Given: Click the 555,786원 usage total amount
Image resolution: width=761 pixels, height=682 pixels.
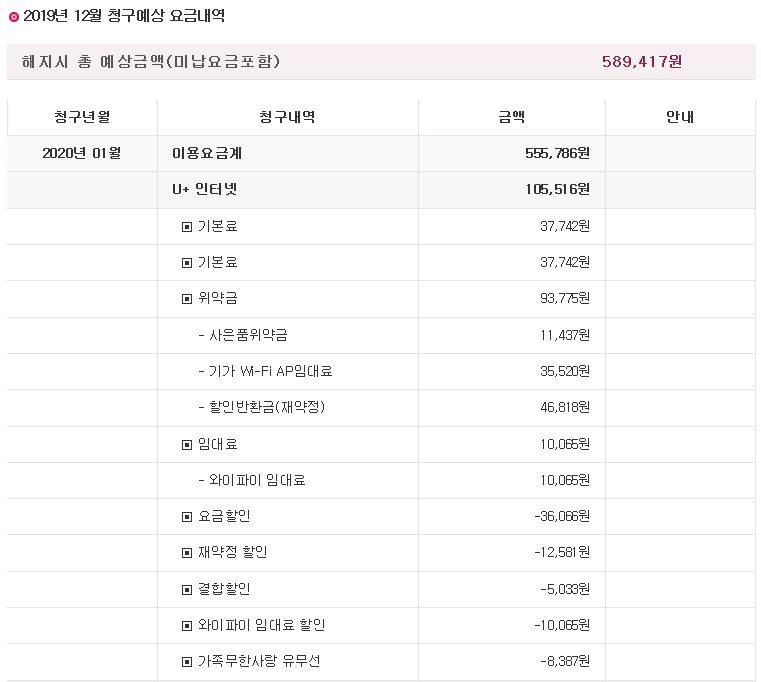Looking at the screenshot, I should pyautogui.click(x=557, y=154).
